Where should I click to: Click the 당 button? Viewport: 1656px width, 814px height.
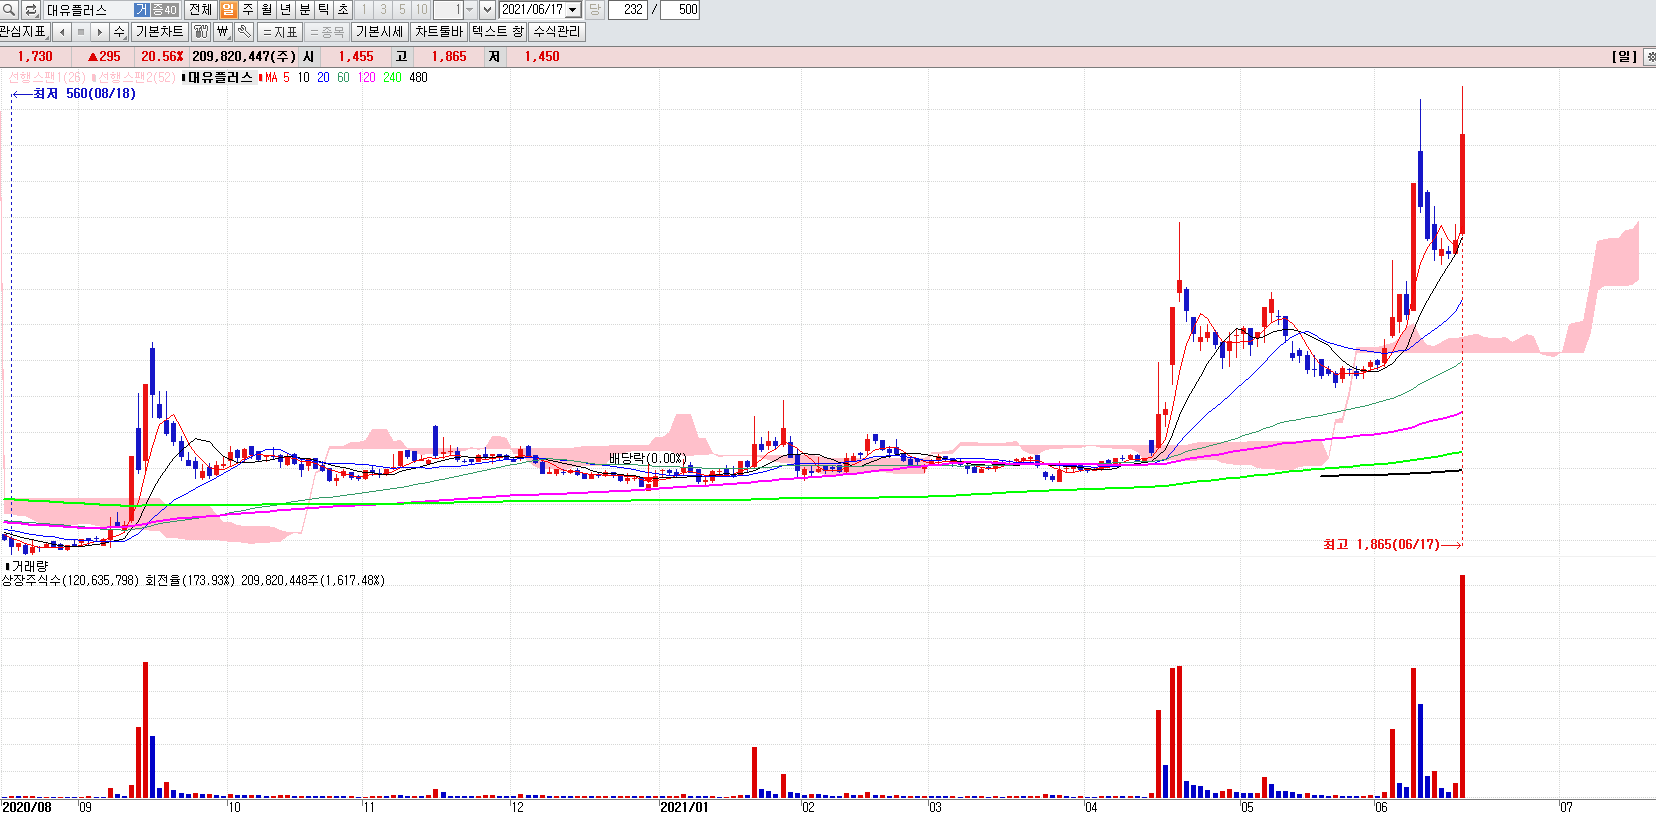click(x=594, y=10)
